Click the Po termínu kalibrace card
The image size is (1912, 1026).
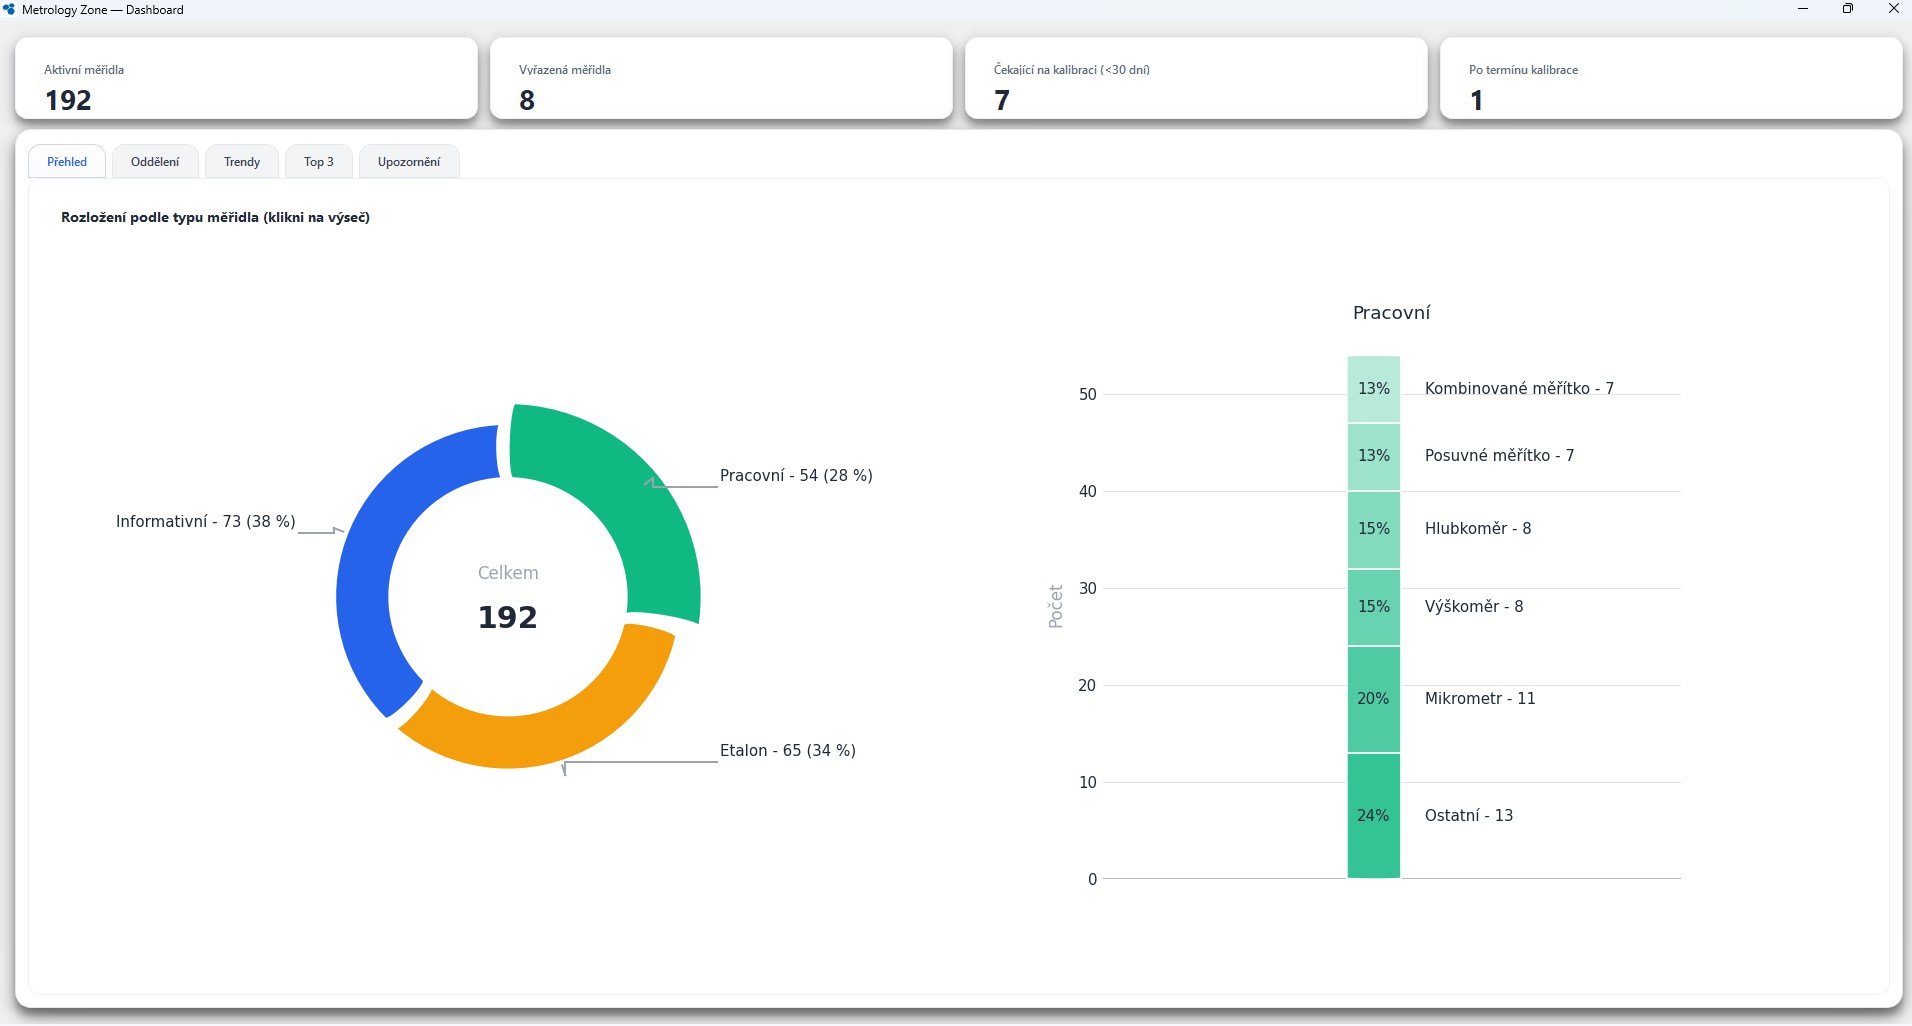1671,79
